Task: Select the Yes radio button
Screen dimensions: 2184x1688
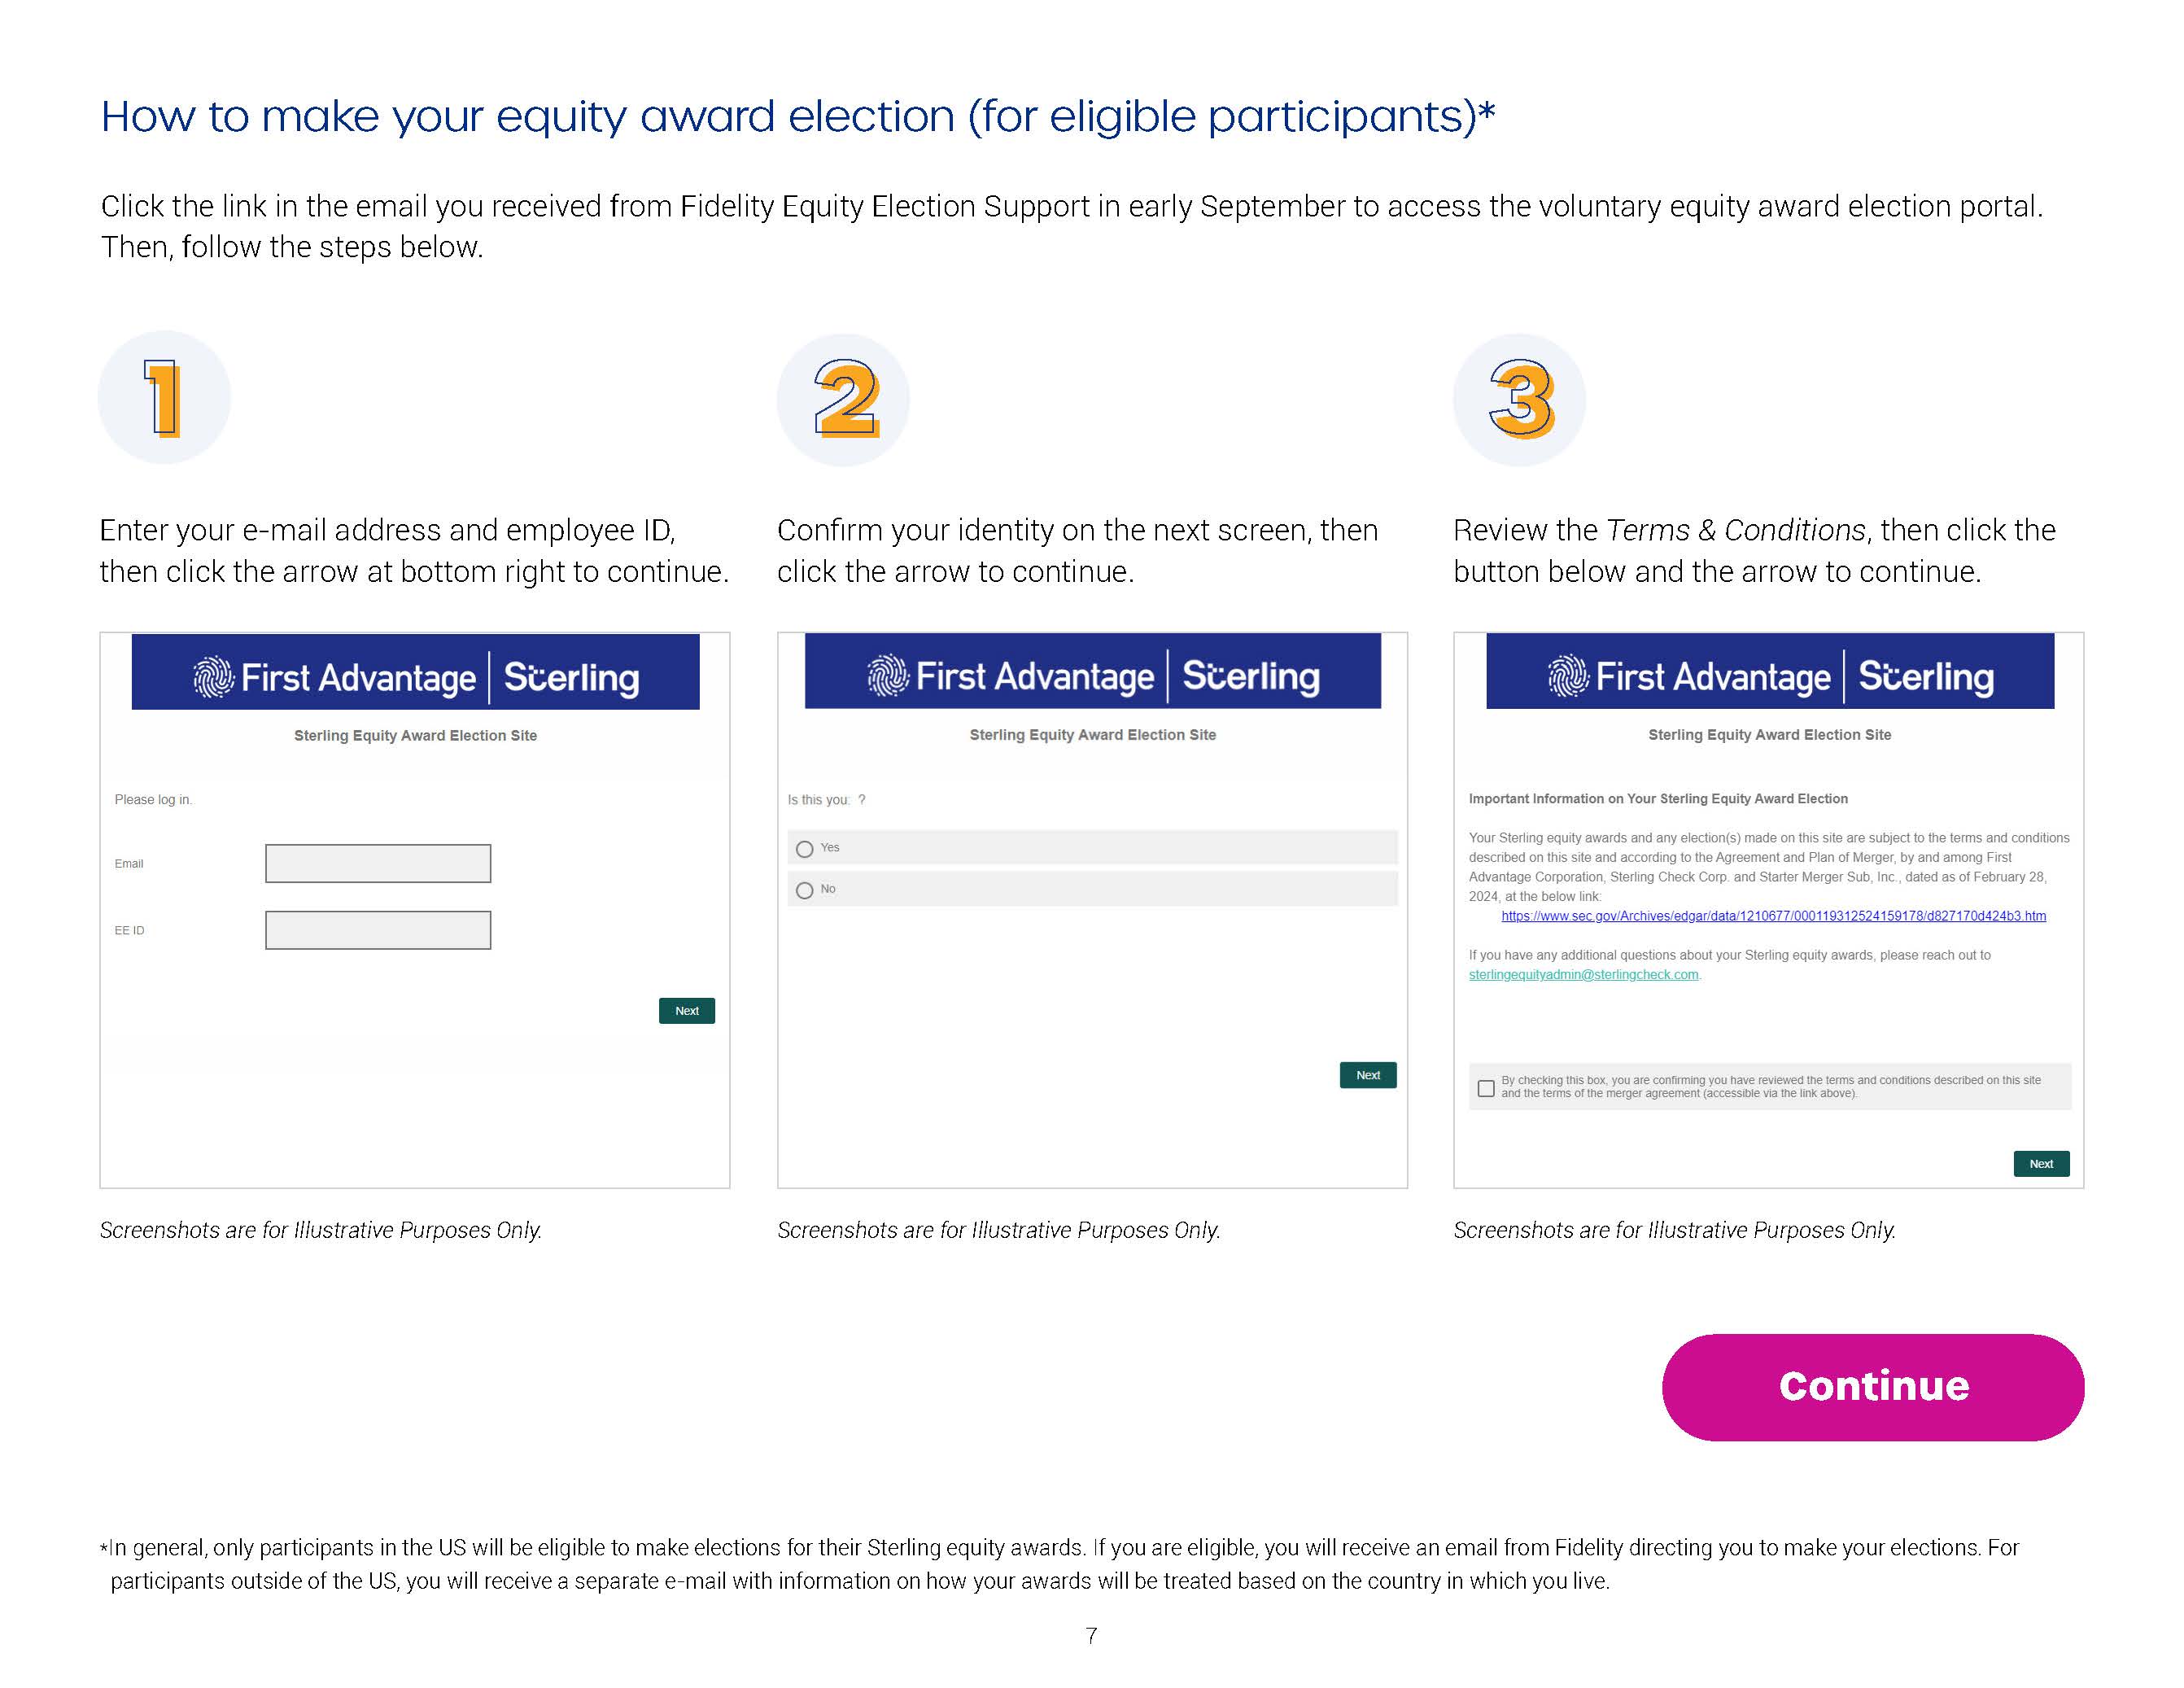Action: click(x=805, y=849)
